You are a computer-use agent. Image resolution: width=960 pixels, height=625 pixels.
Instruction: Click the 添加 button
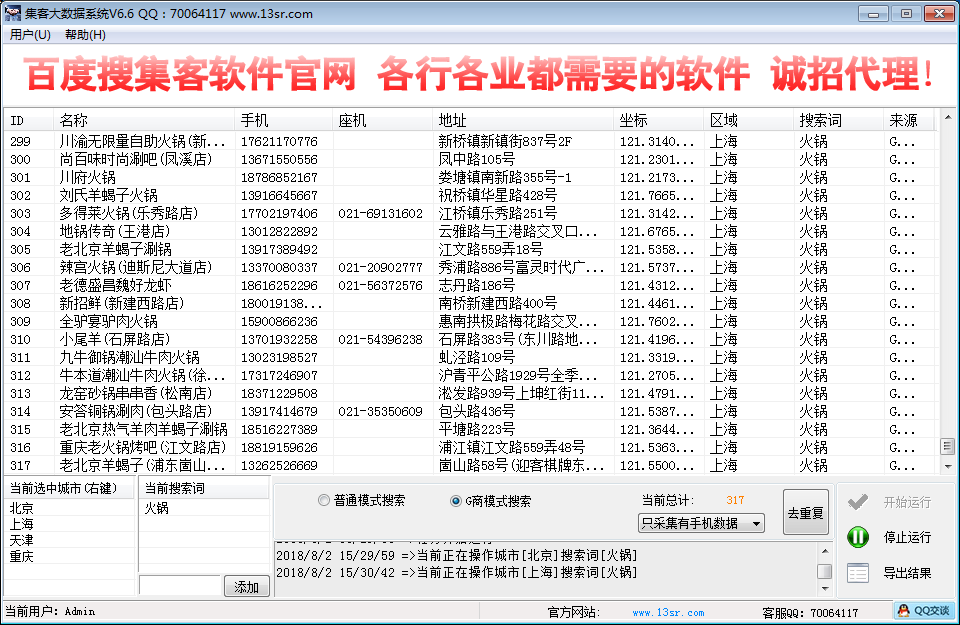coord(246,587)
